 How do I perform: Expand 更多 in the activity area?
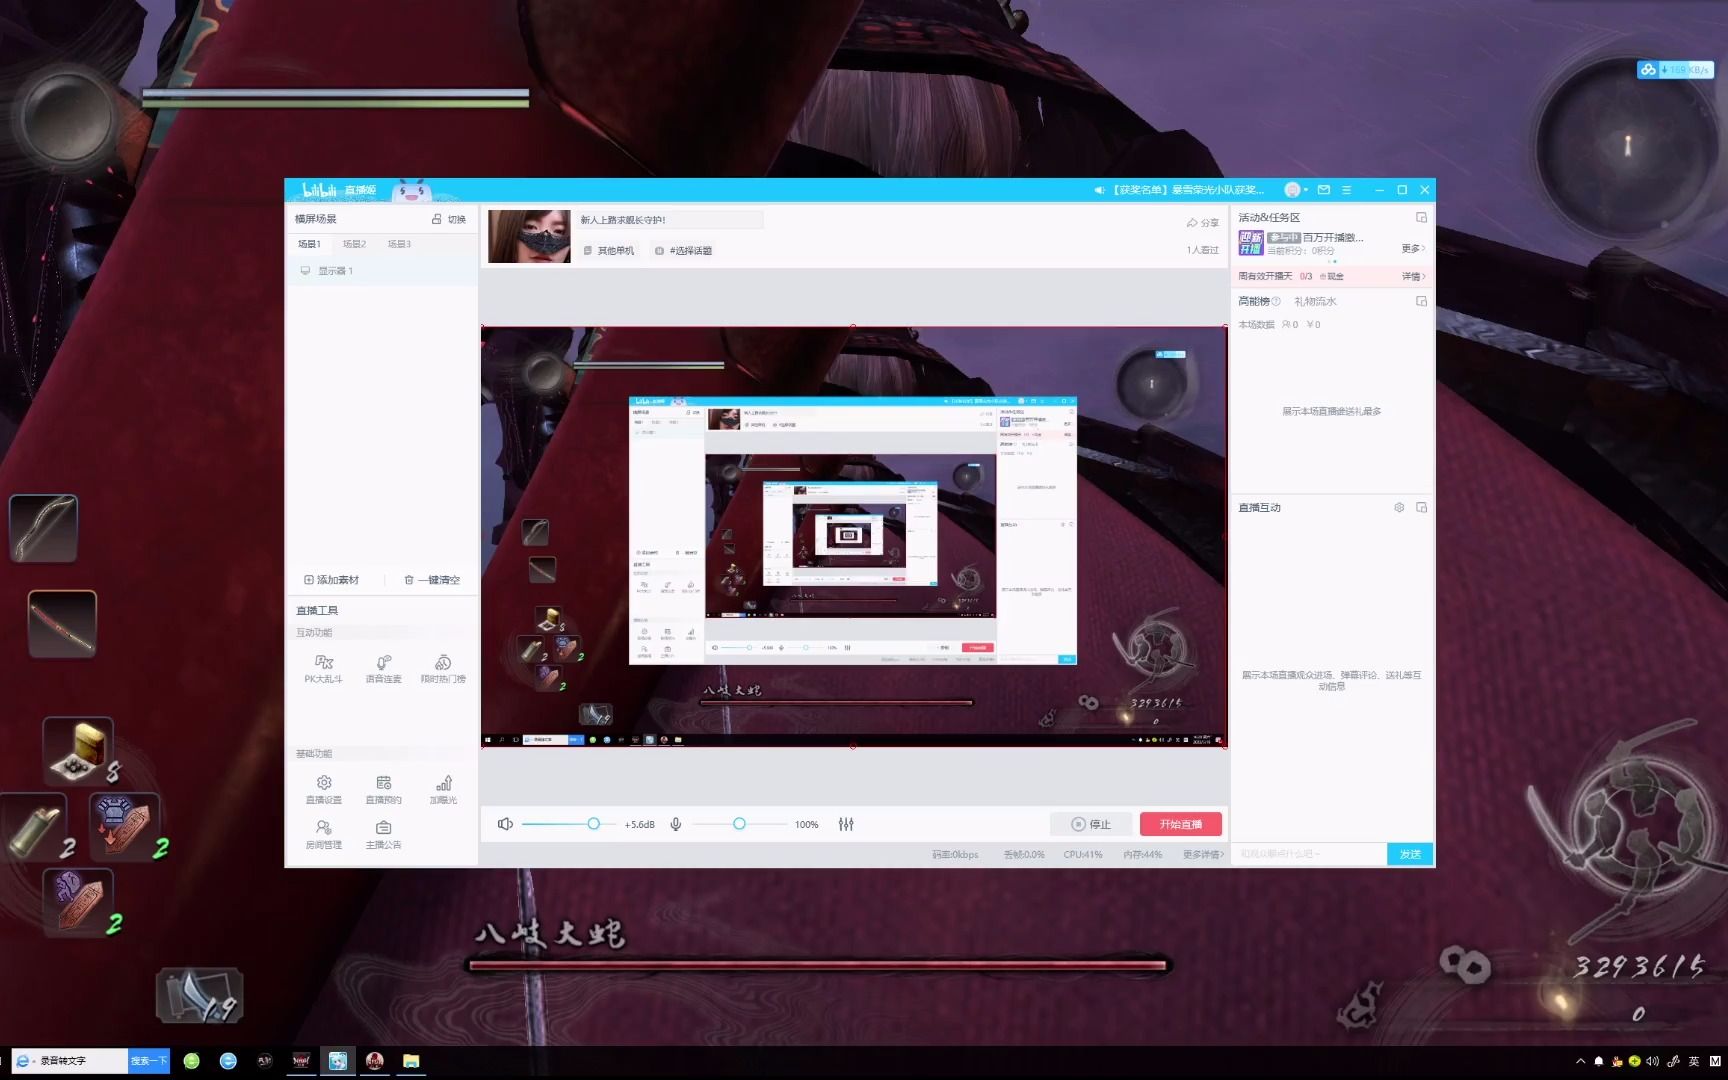tap(1413, 248)
